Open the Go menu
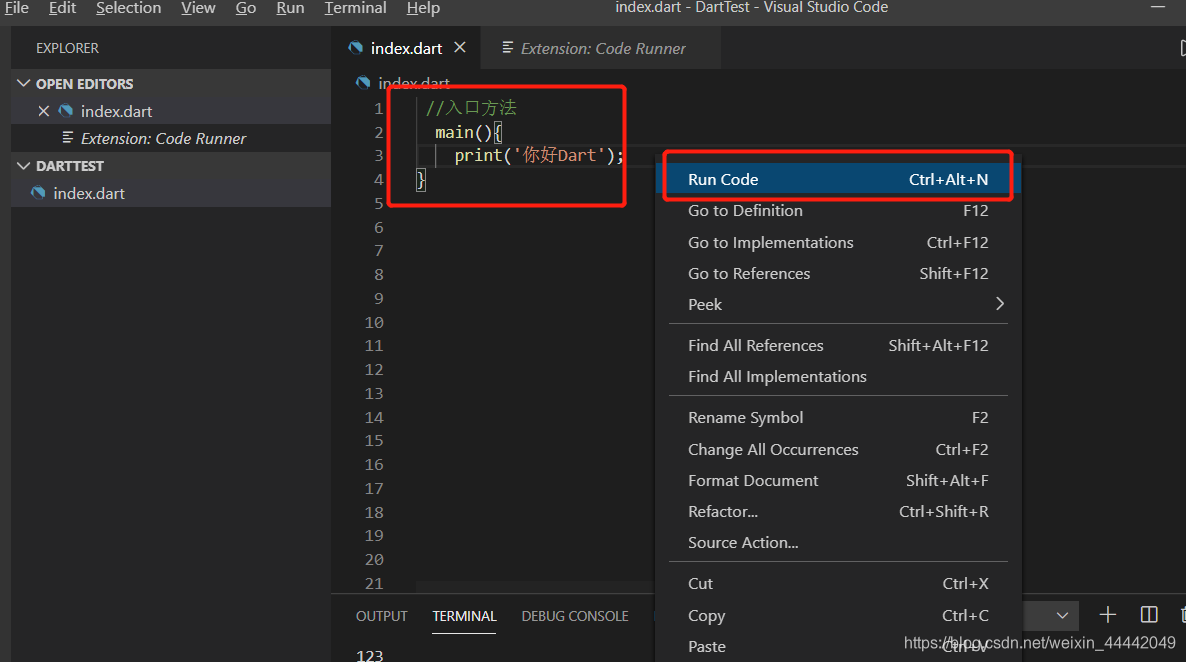This screenshot has width=1186, height=662. pos(246,8)
